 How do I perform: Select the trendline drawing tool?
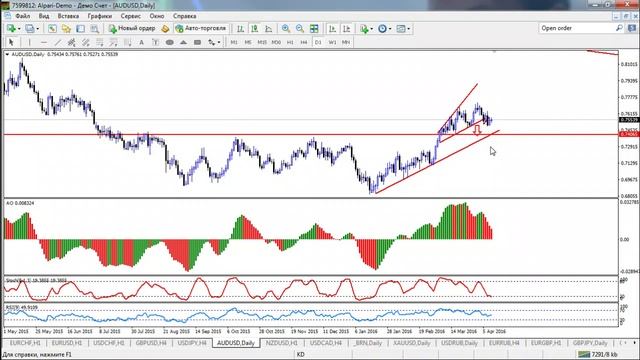(x=58, y=42)
